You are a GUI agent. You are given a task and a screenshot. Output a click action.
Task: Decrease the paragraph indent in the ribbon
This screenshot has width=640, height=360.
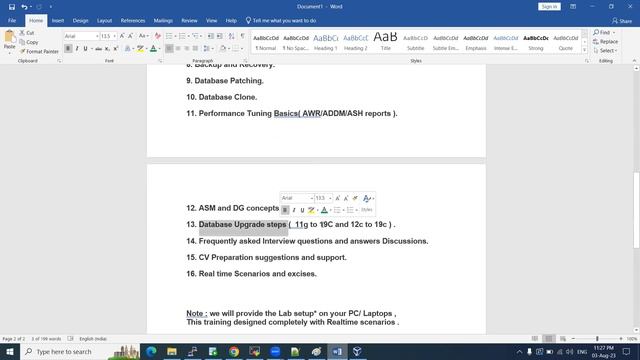point(211,36)
